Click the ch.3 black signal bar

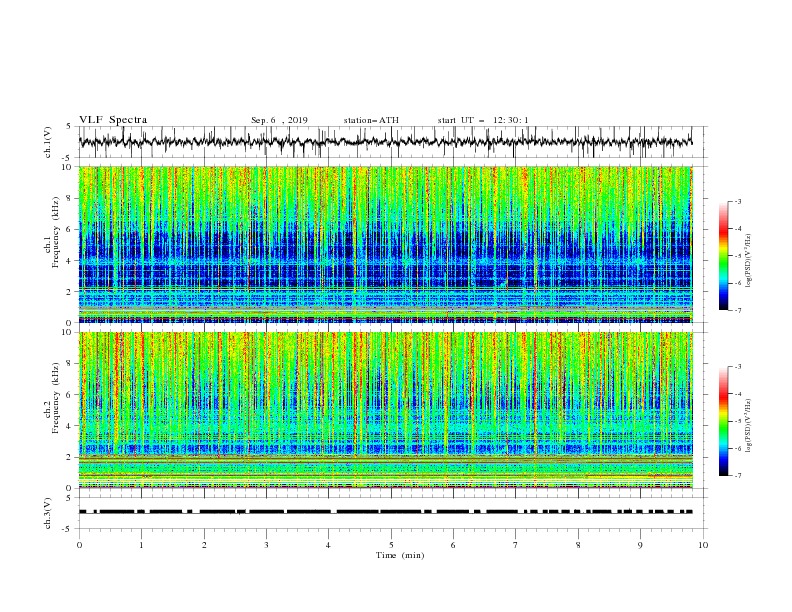point(386,512)
